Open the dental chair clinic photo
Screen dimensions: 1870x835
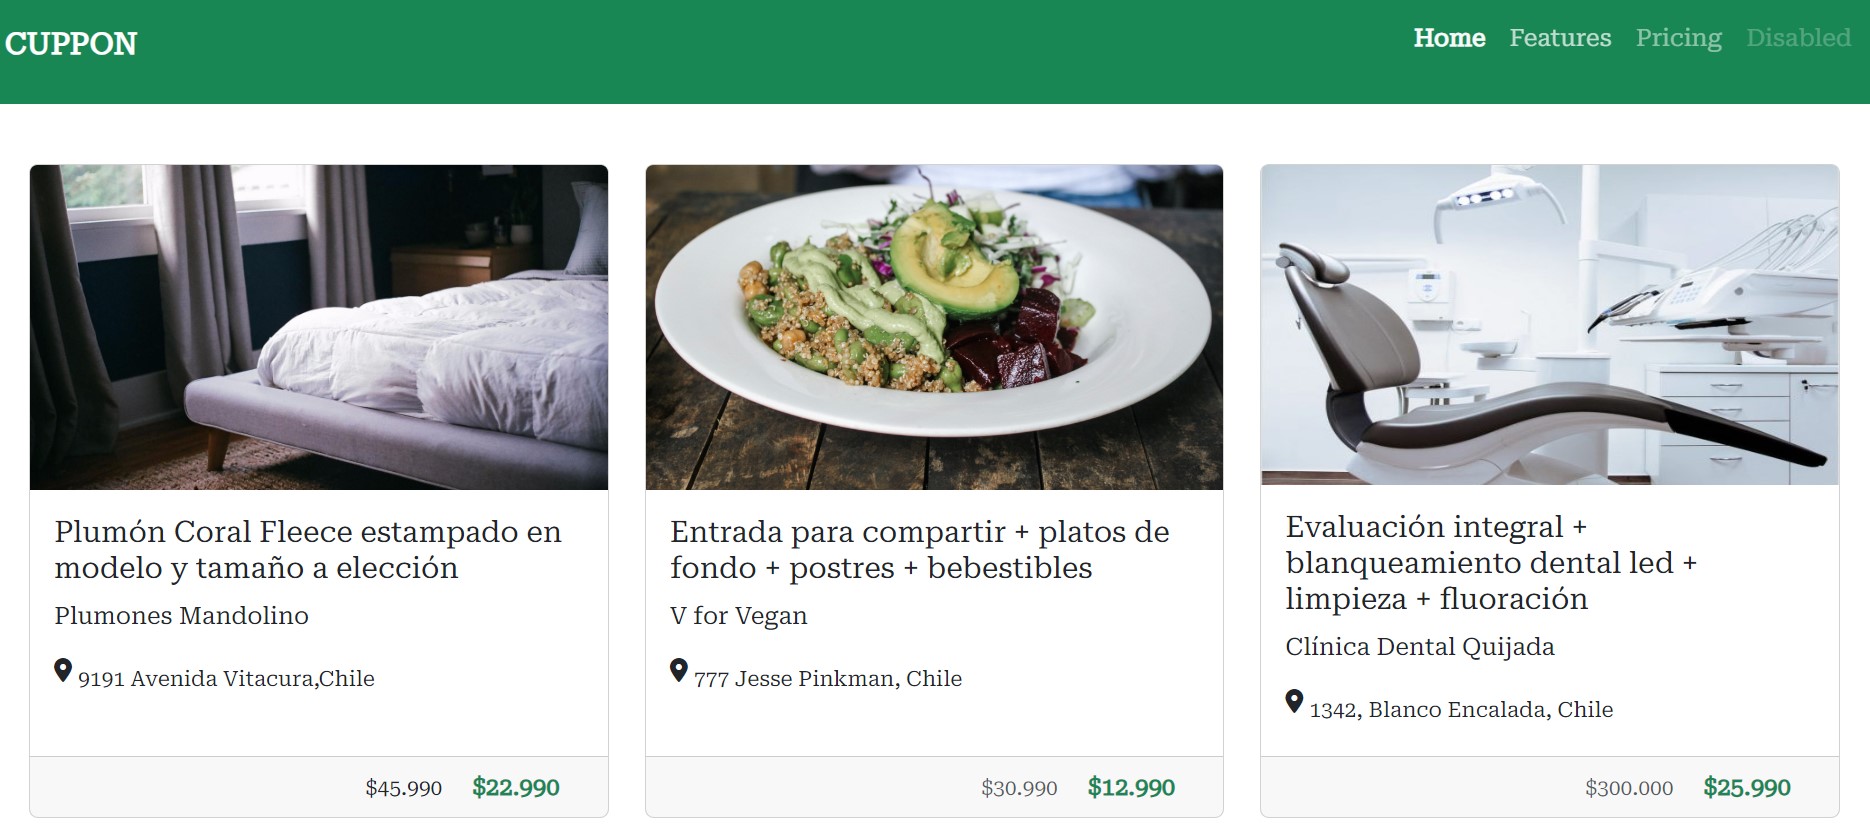(x=1550, y=325)
